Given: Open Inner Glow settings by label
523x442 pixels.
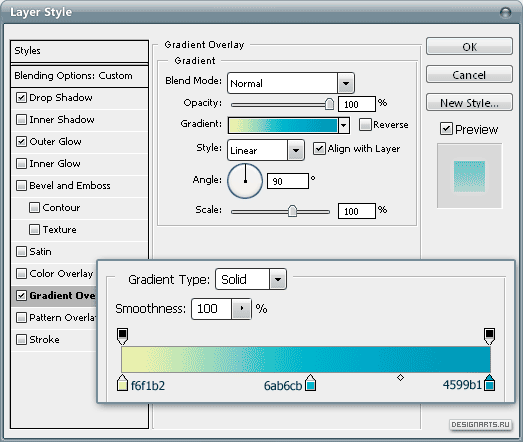Looking at the screenshot, I should (55, 164).
